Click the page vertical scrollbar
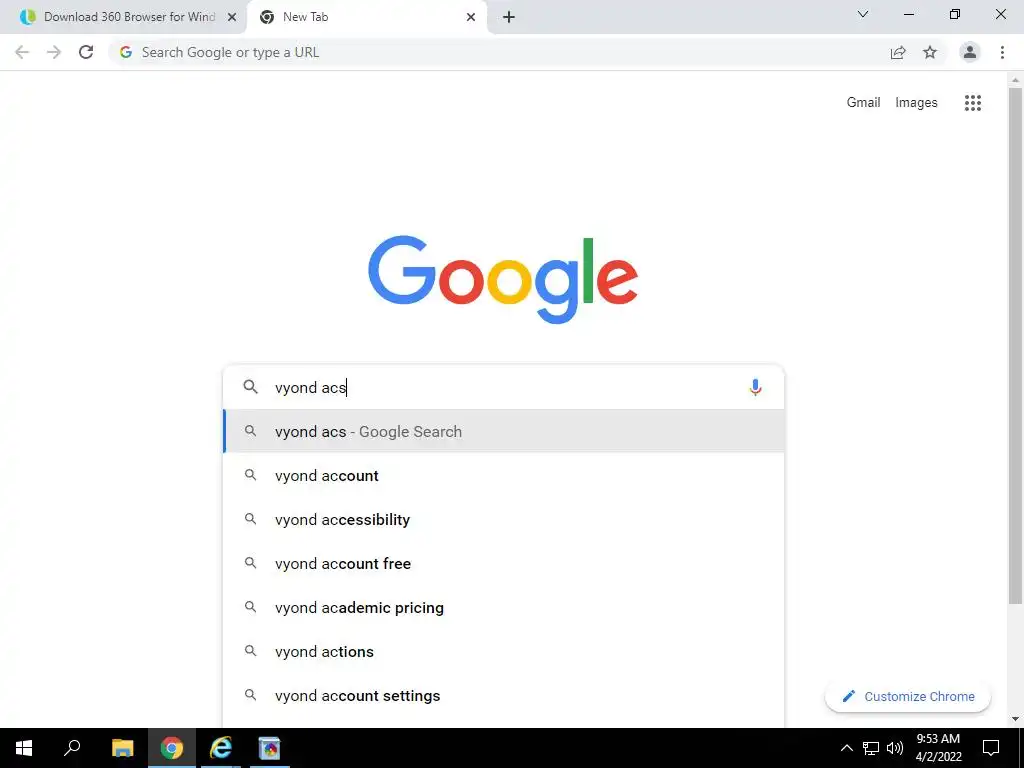Viewport: 1024px width, 768px height. pos(1015,345)
